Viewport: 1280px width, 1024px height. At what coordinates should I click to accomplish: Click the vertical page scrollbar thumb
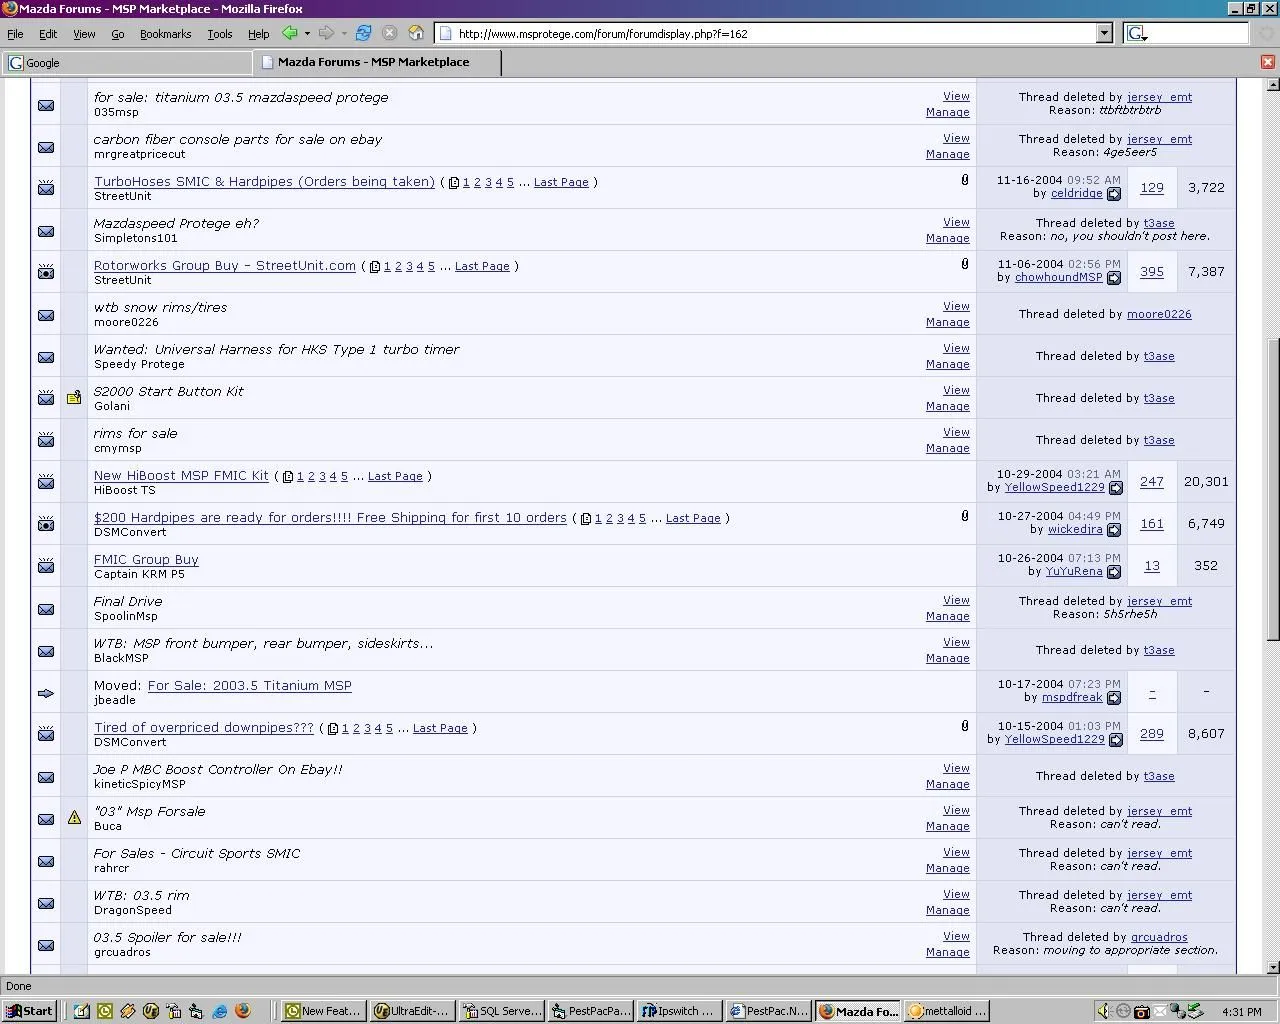click(x=1272, y=490)
